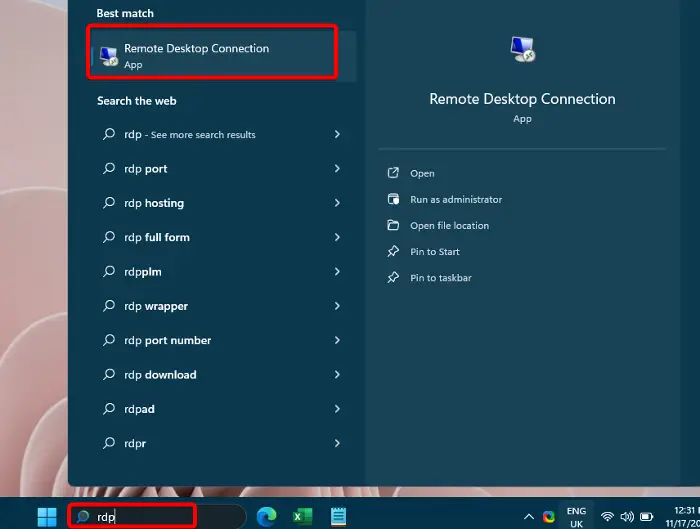Viewport: 700px width, 529px height.
Task: Expand chevron next to 'rdpad'
Action: [x=337, y=409]
